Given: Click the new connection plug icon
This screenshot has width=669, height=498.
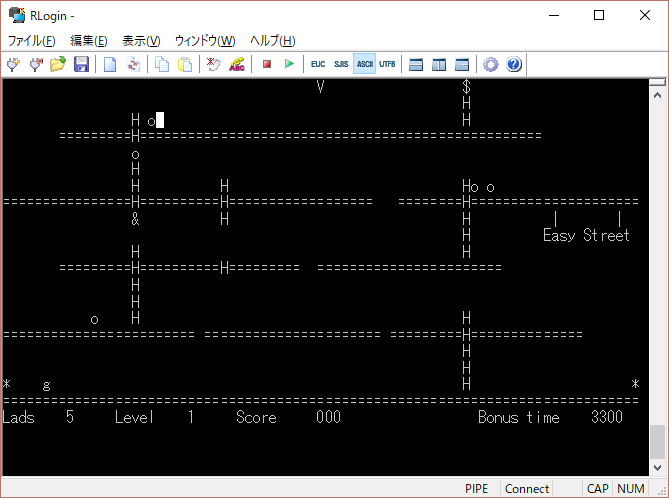Looking at the screenshot, I should (14, 64).
